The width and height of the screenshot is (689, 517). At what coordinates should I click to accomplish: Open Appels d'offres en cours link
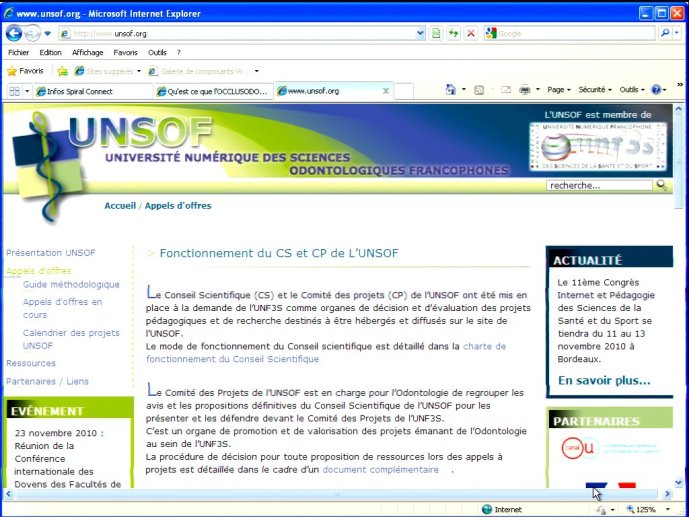pyautogui.click(x=62, y=308)
